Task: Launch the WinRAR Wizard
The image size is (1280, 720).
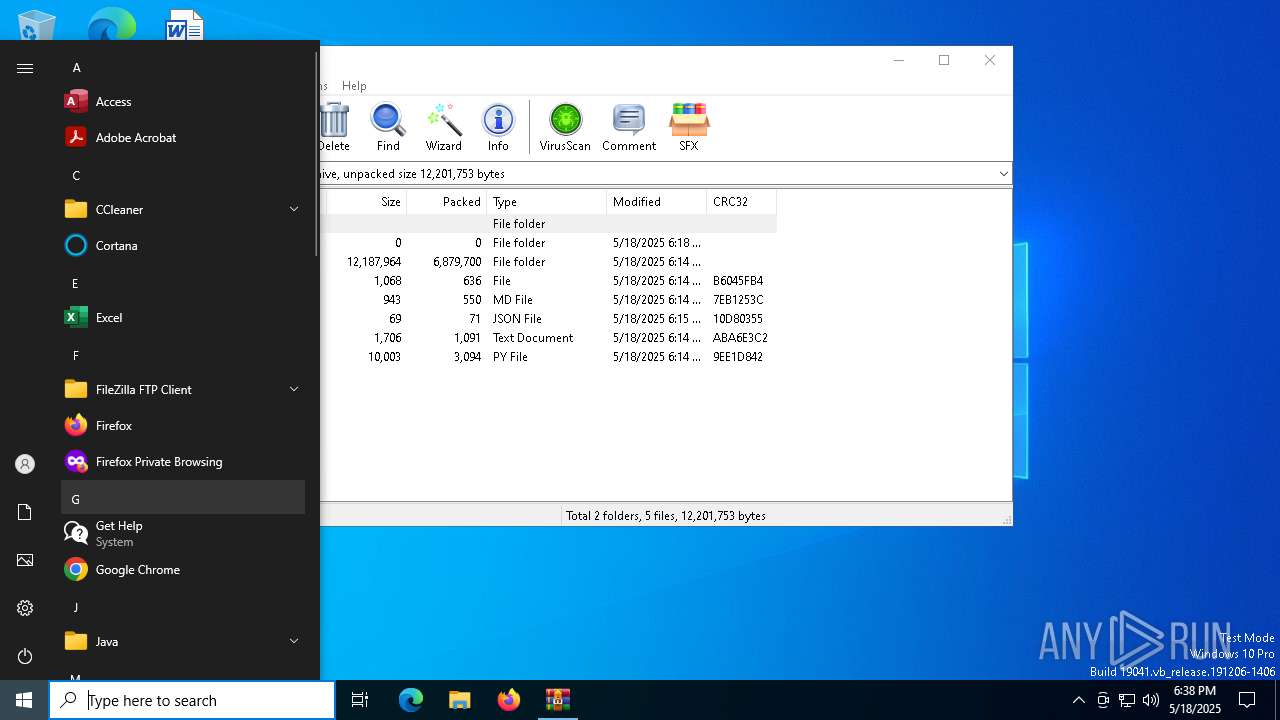Action: tap(443, 127)
